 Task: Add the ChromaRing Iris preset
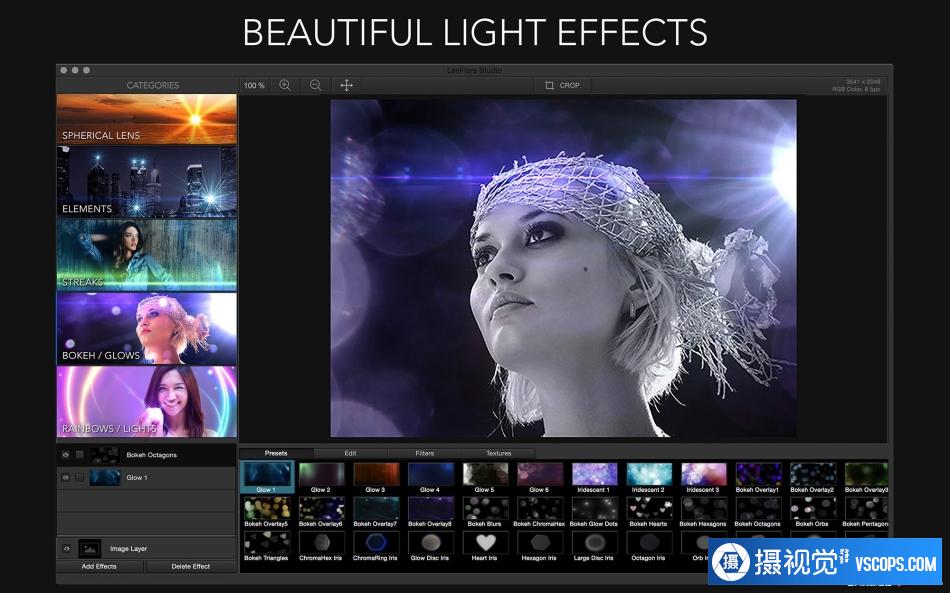(x=376, y=546)
